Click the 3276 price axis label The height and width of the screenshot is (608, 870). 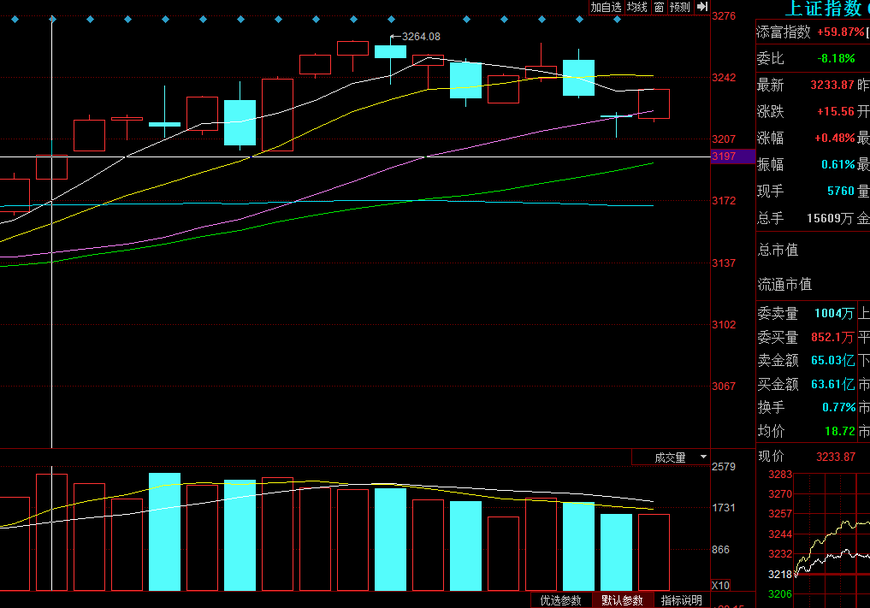[x=724, y=16]
